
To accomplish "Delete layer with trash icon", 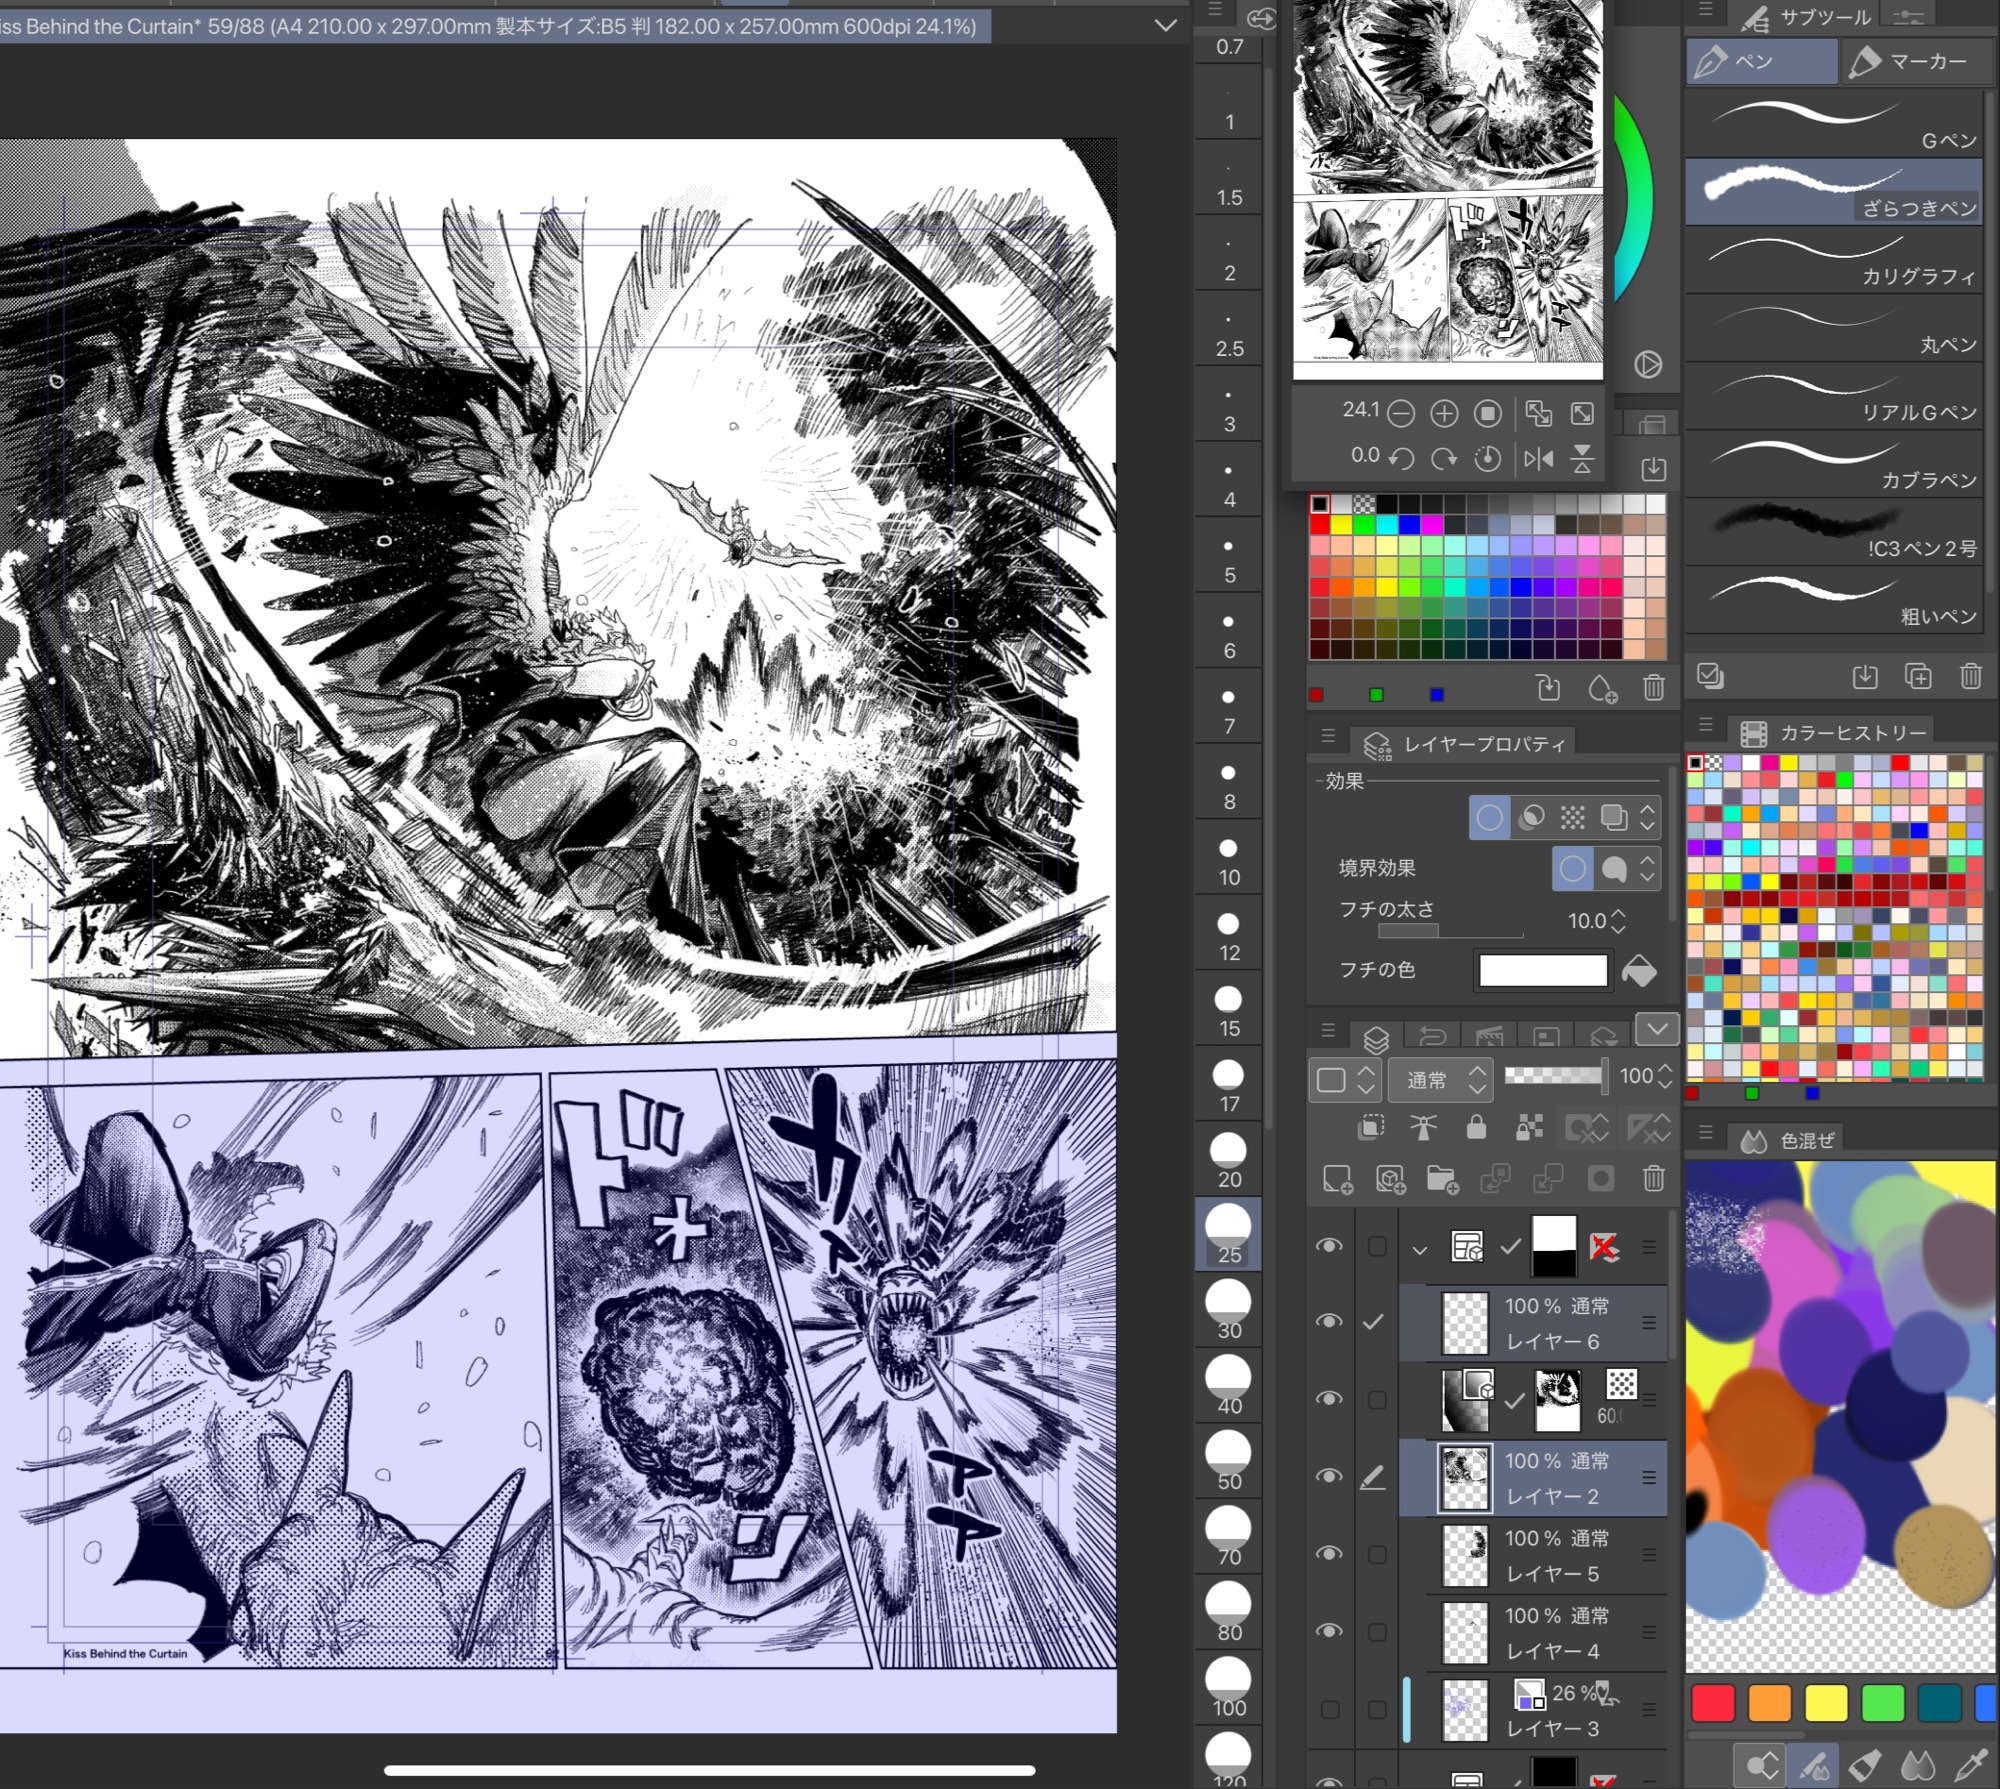I will 1653,1180.
